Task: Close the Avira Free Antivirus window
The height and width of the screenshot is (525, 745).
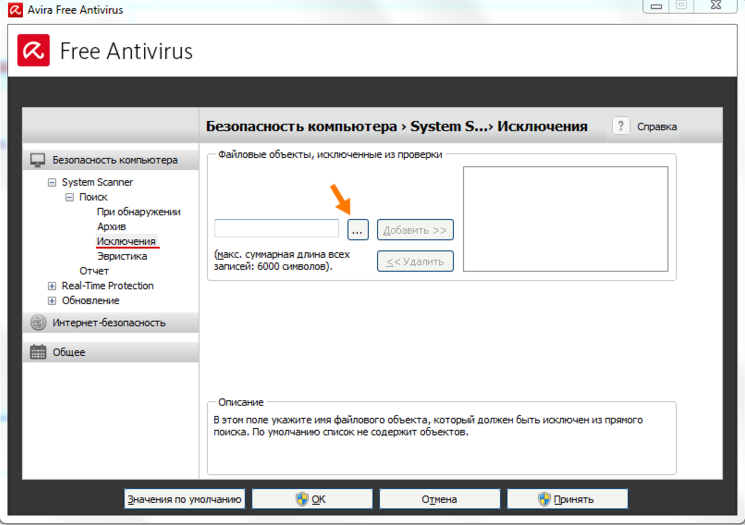Action: pos(716,6)
